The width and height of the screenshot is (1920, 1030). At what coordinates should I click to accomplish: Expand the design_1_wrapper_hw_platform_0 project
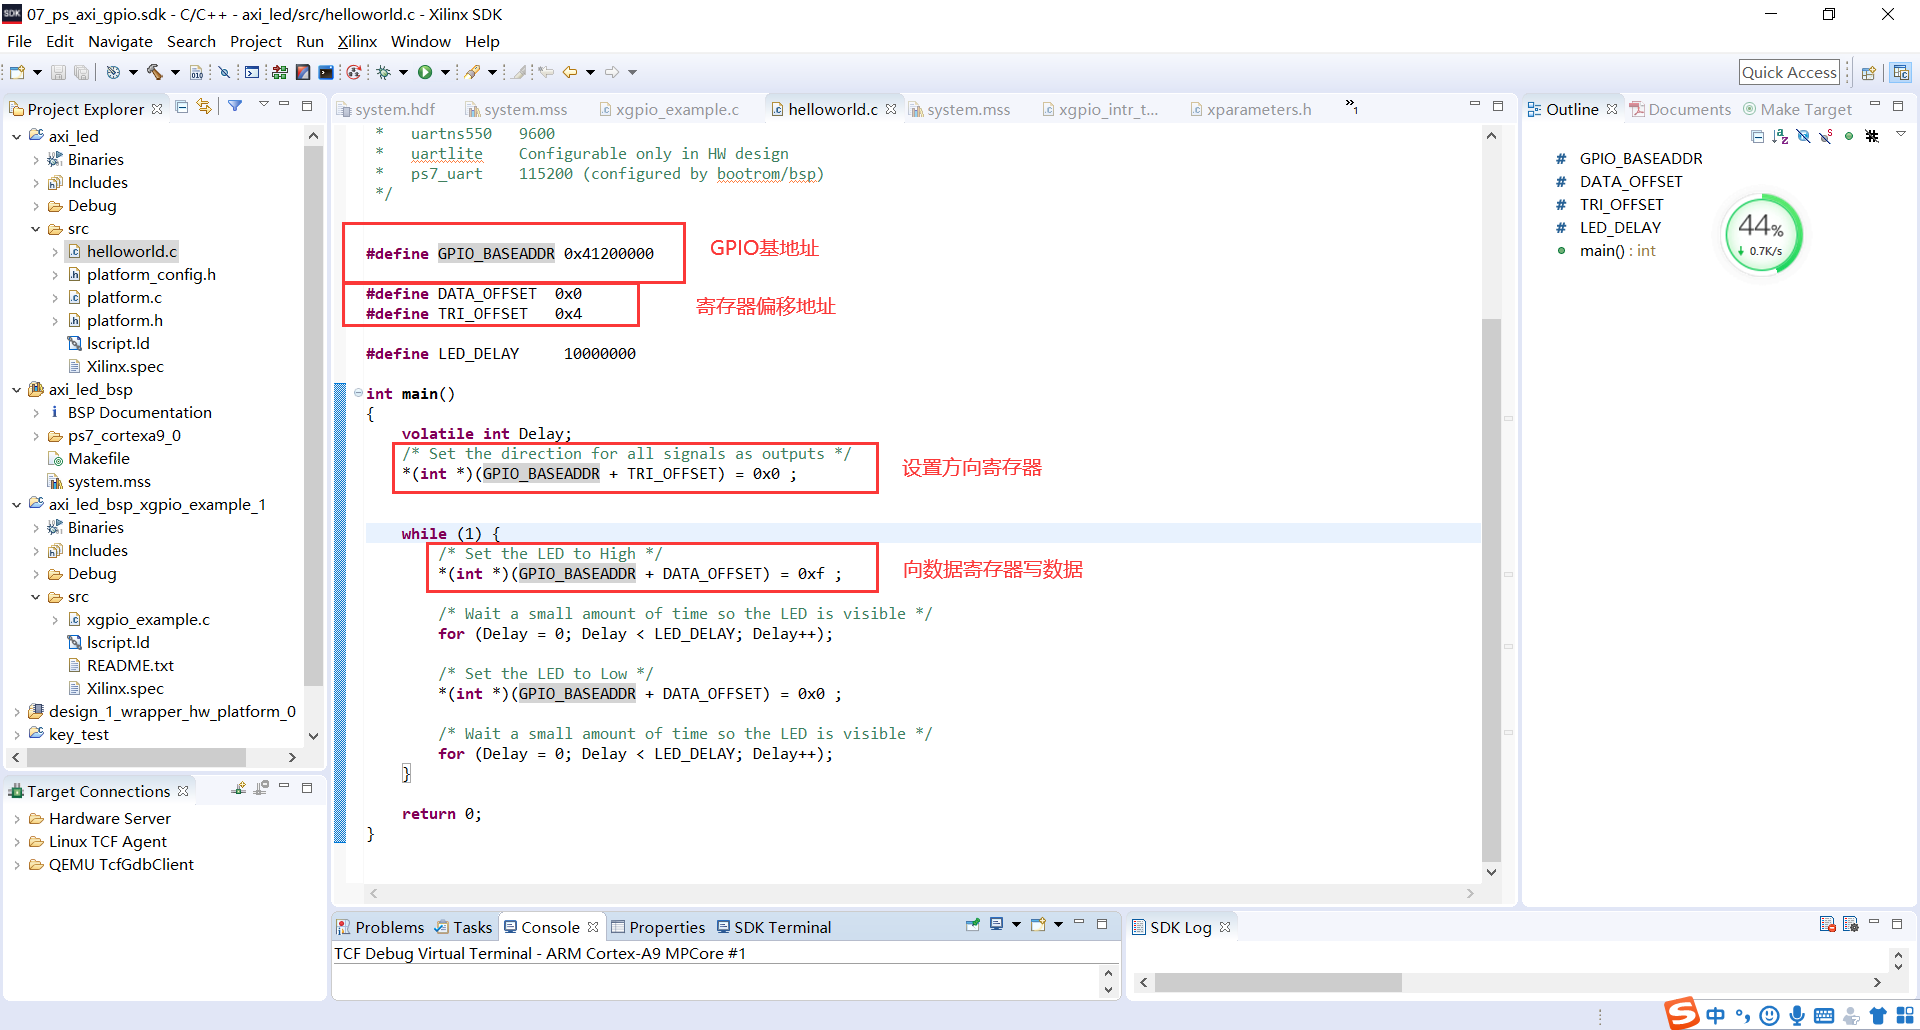click(x=17, y=711)
